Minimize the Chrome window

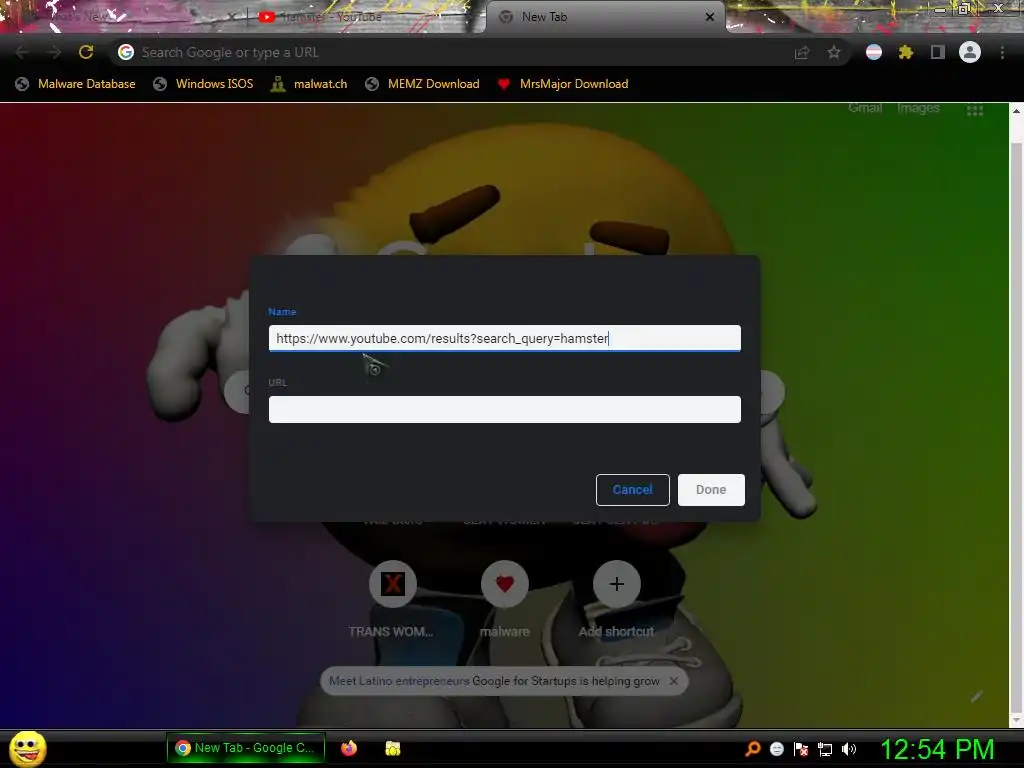click(940, 9)
